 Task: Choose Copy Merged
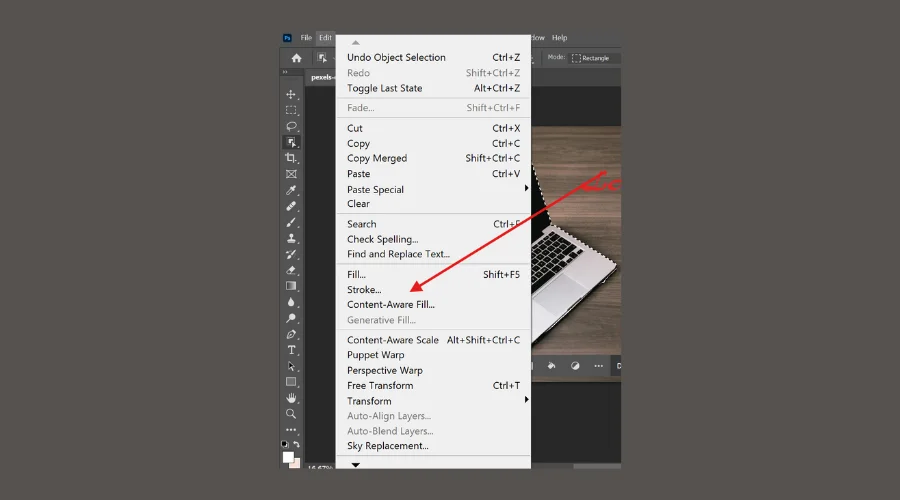[433, 158]
